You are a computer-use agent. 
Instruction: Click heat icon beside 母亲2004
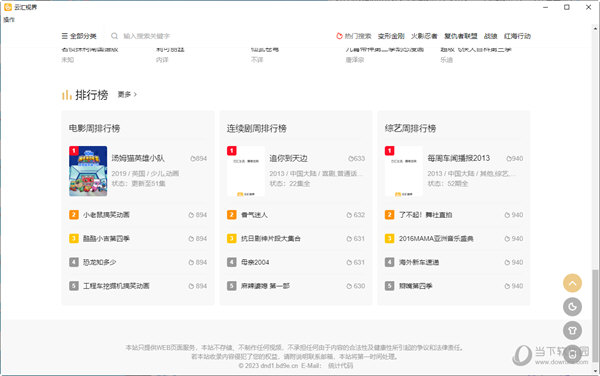[x=349, y=262]
